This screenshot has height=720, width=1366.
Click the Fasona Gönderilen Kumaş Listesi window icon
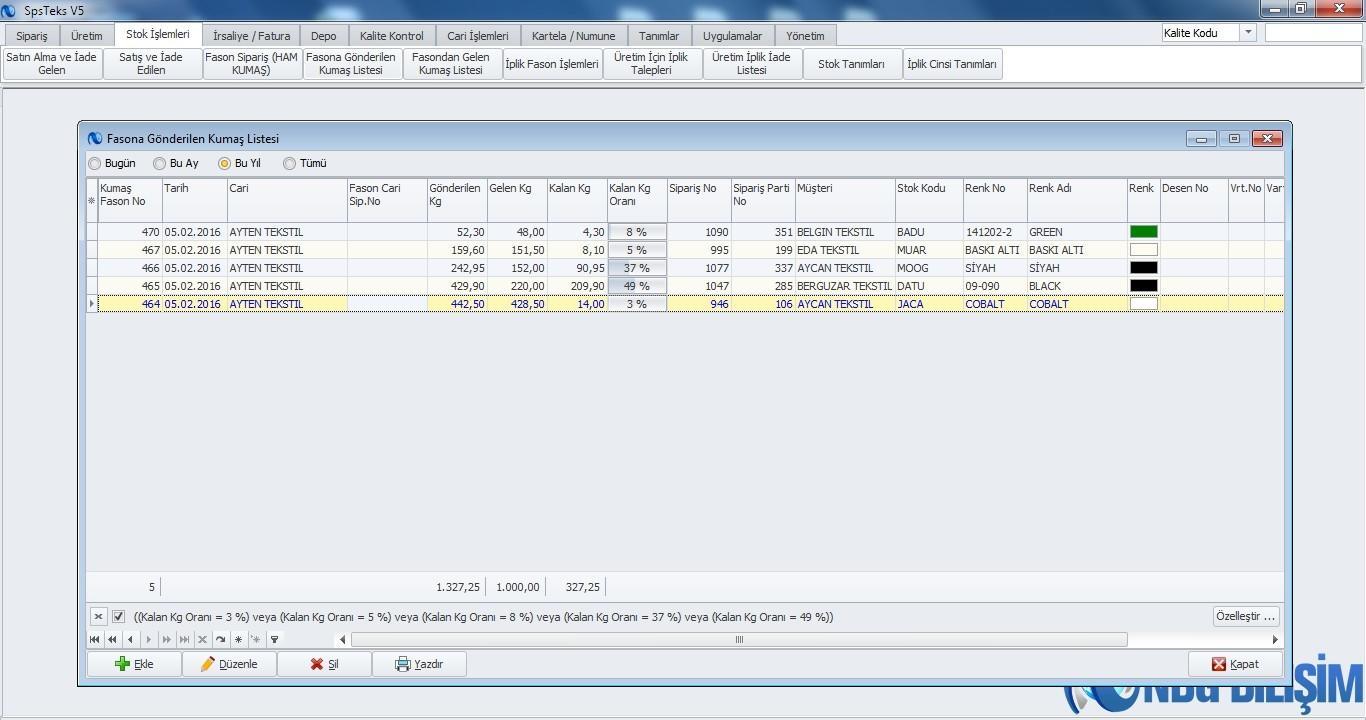[95, 139]
